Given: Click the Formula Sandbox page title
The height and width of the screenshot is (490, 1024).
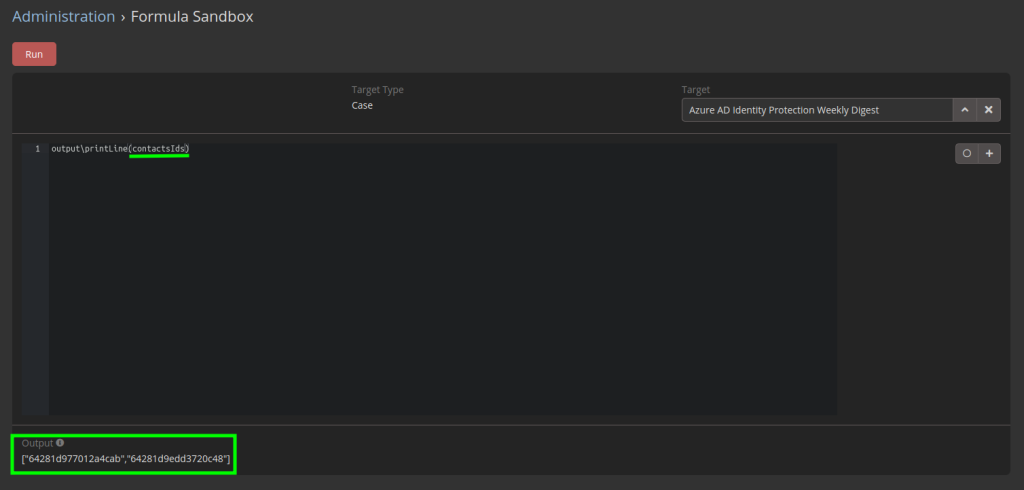Looking at the screenshot, I should pos(192,16).
